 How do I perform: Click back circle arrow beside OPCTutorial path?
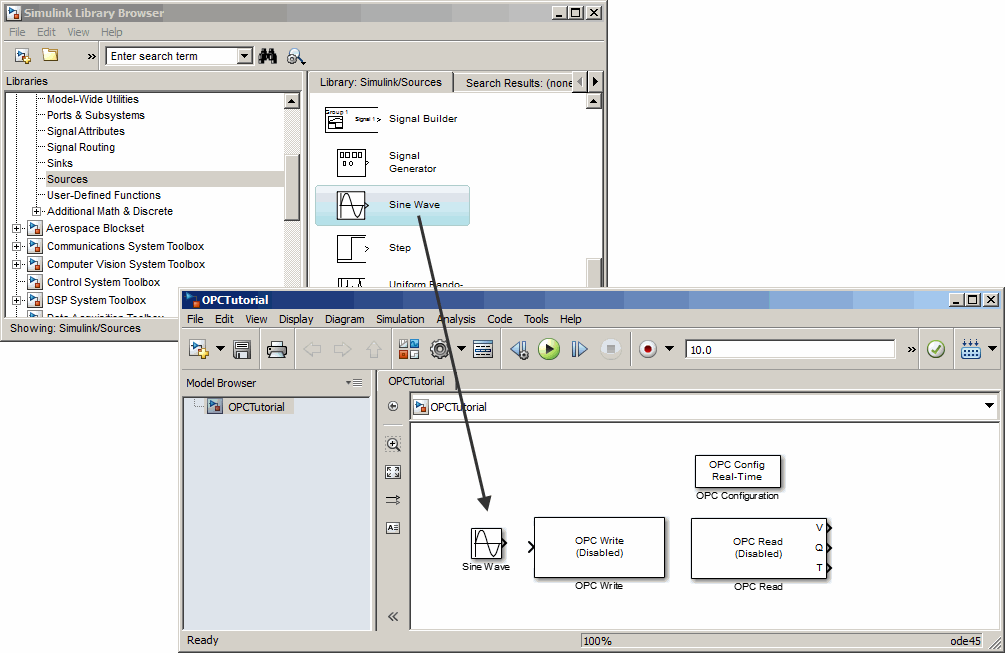coord(393,406)
